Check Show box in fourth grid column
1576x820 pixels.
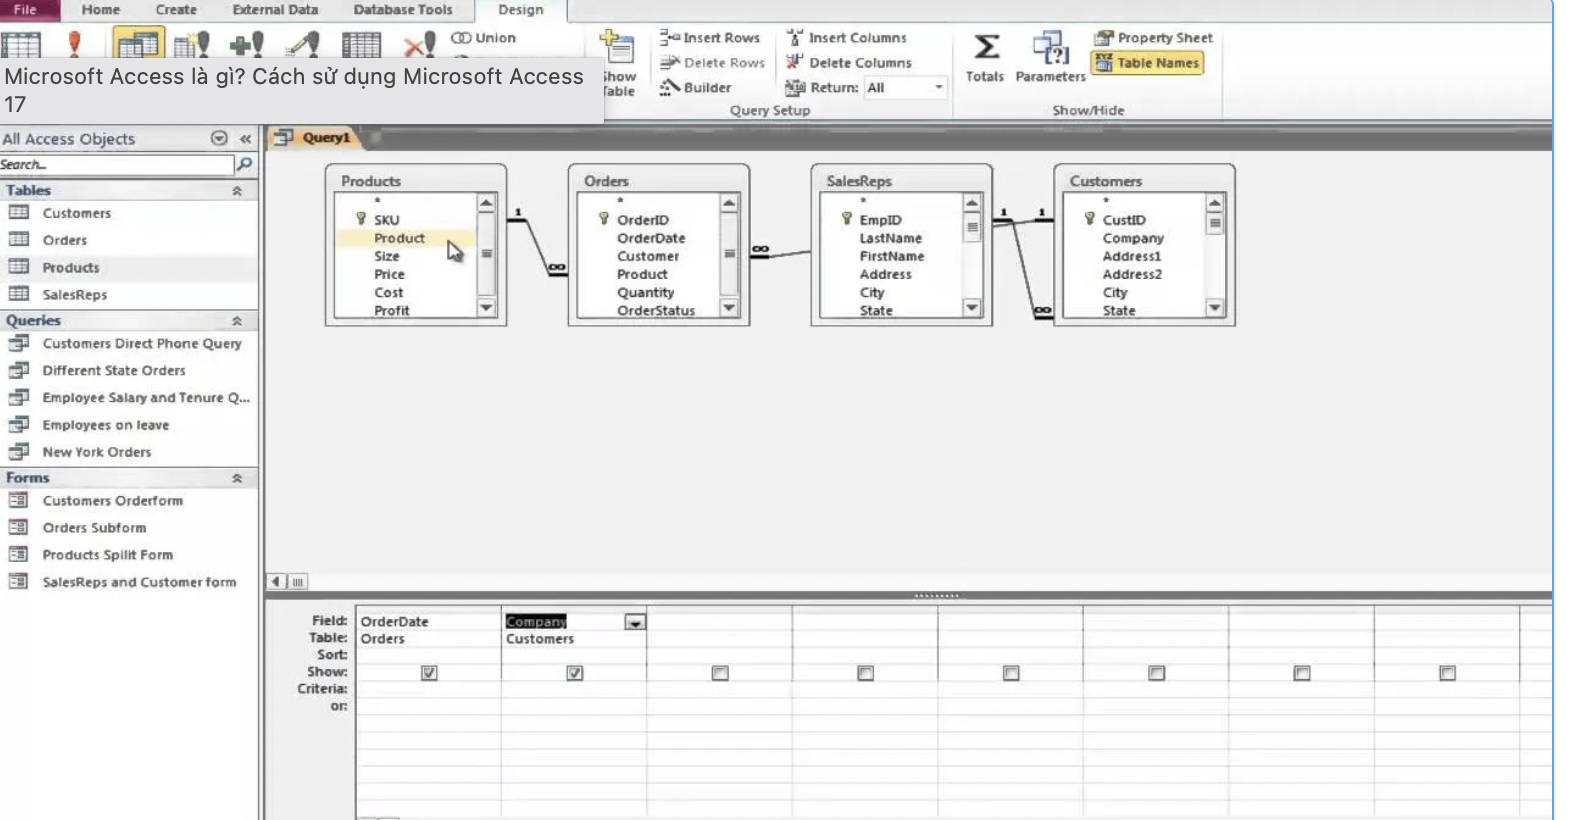tap(866, 673)
